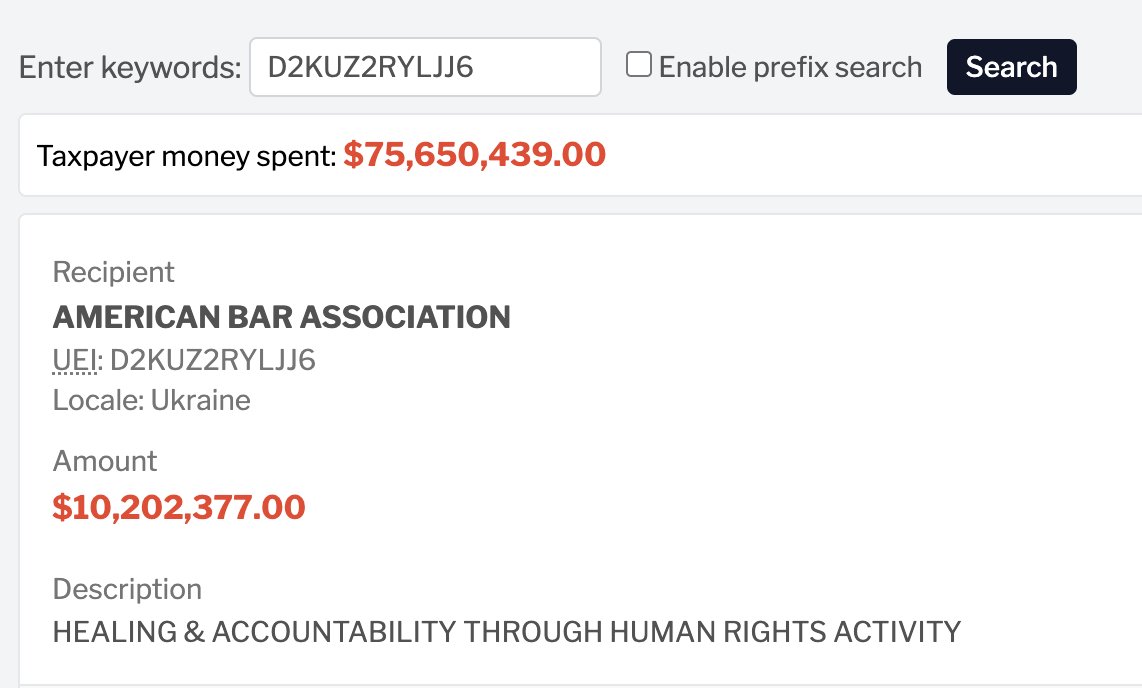
Task: Click the underlined UEI abbreviation
Action: tap(76, 360)
